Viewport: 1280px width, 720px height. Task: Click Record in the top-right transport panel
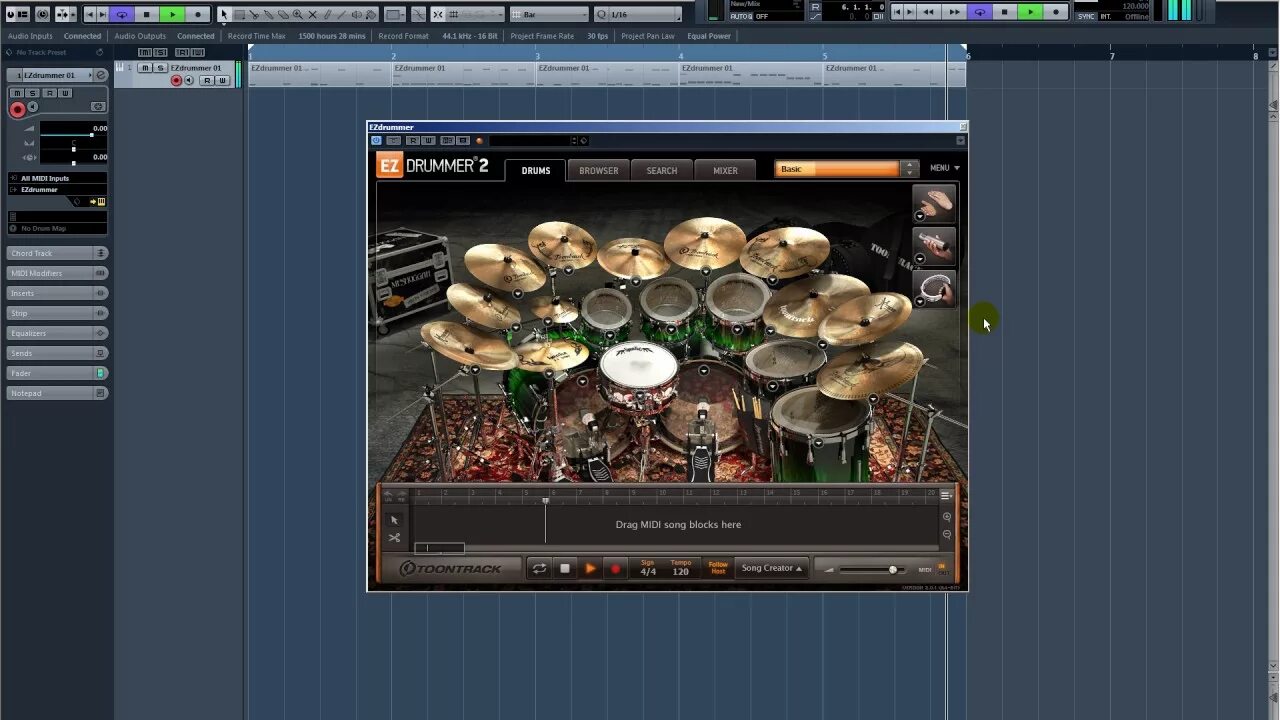click(x=1055, y=12)
